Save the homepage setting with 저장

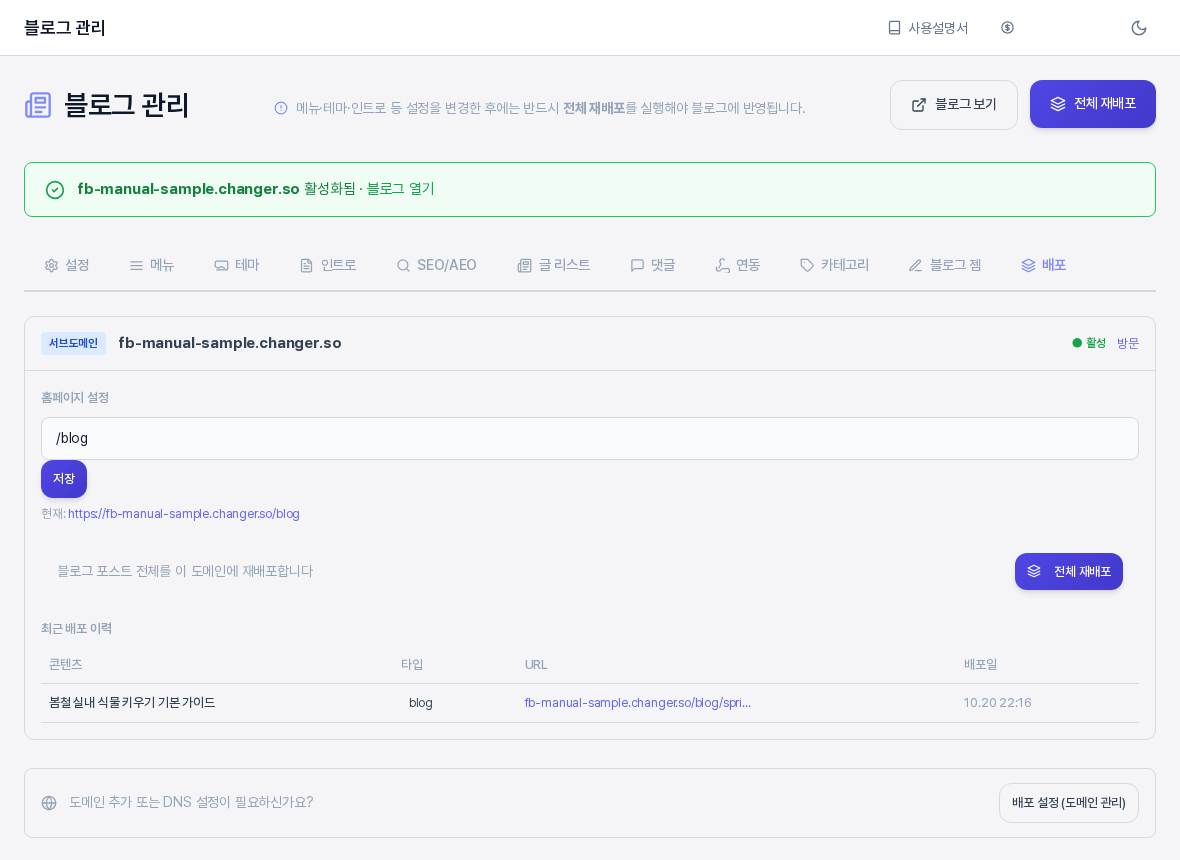point(64,479)
